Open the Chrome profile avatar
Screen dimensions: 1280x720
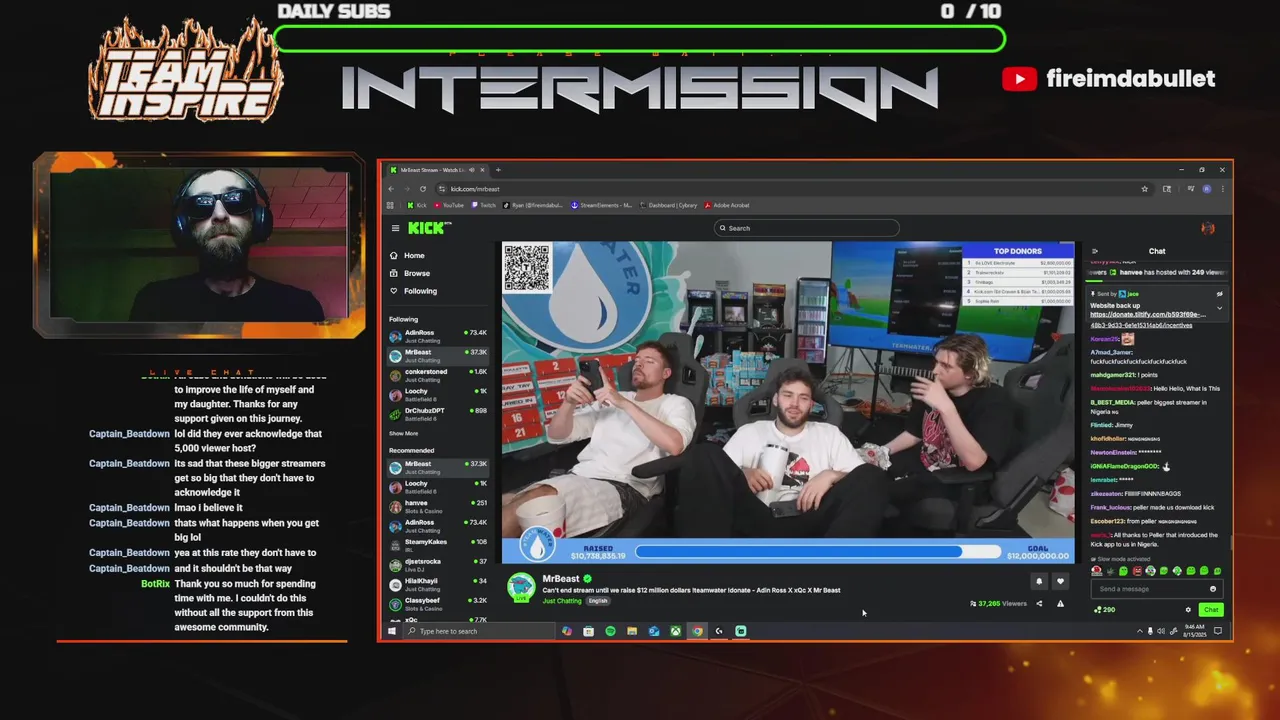pyautogui.click(x=1206, y=189)
